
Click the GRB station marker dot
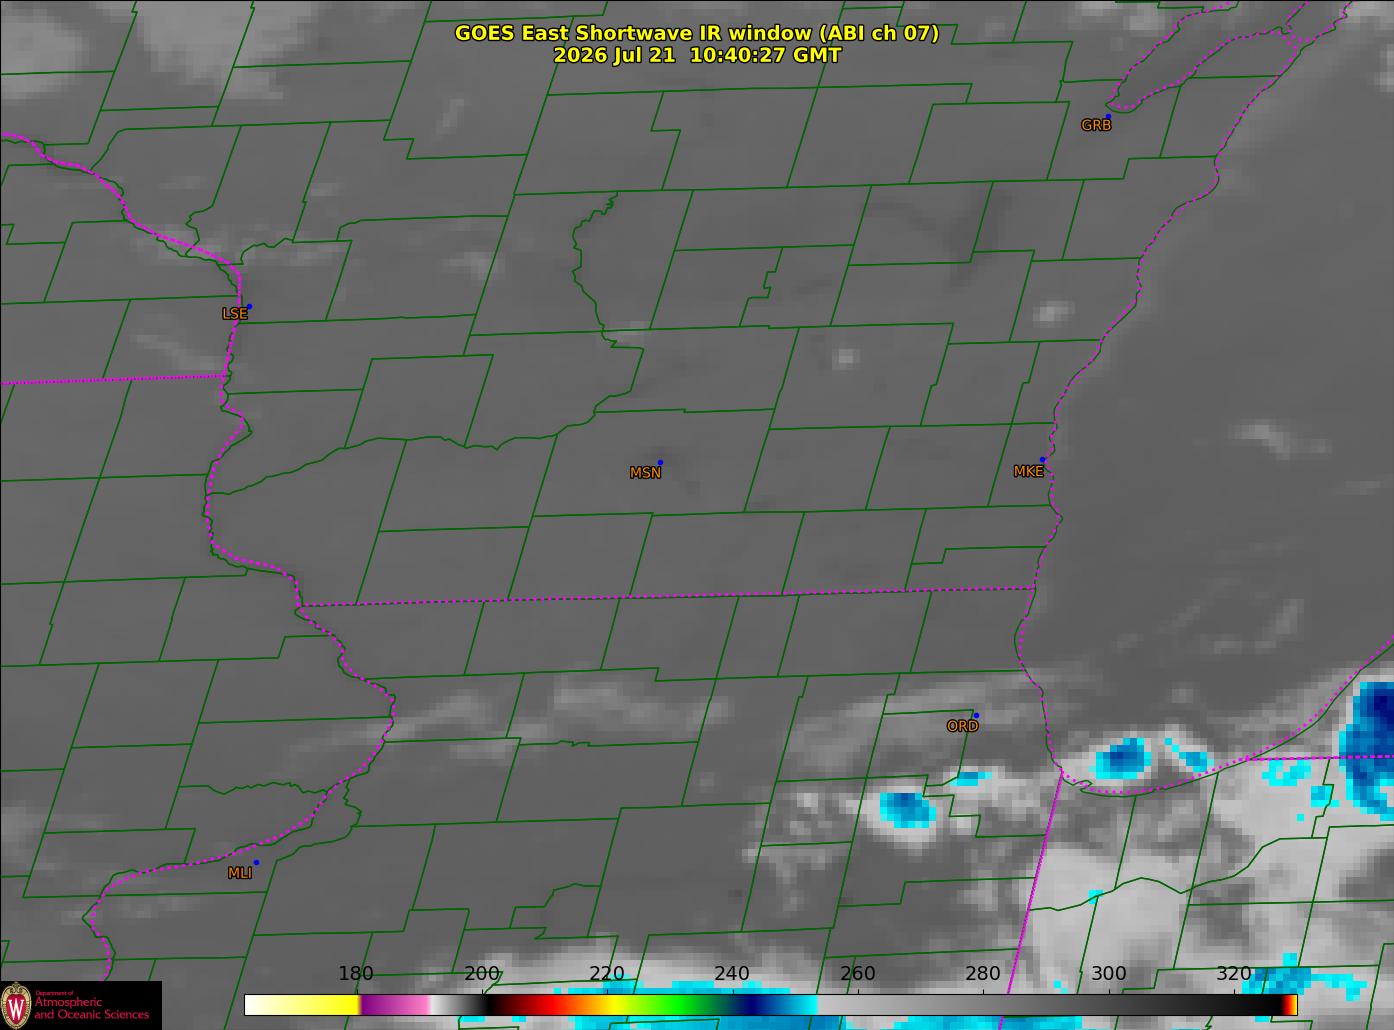click(x=1108, y=117)
